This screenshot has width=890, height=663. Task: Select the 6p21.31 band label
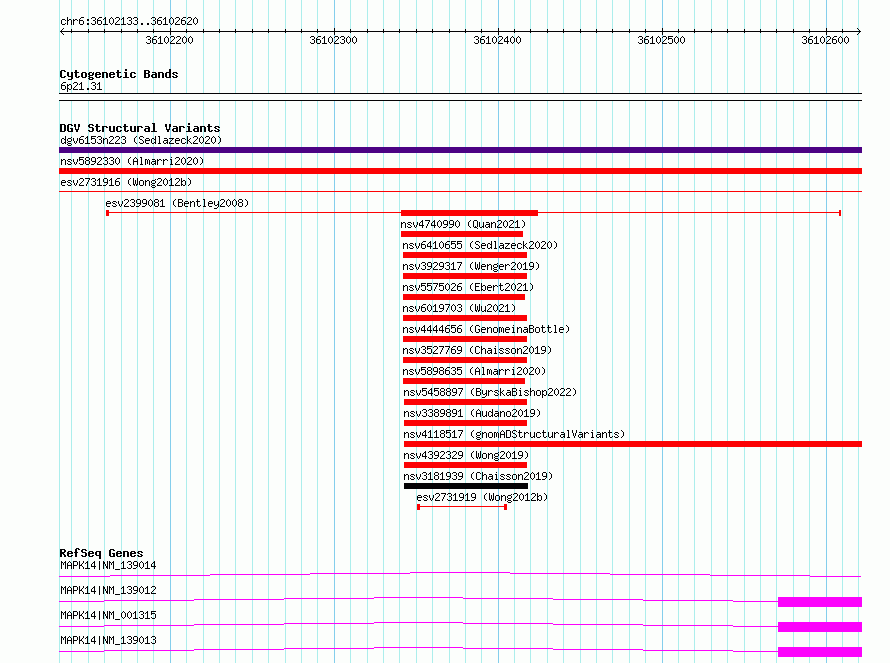pyautogui.click(x=81, y=86)
